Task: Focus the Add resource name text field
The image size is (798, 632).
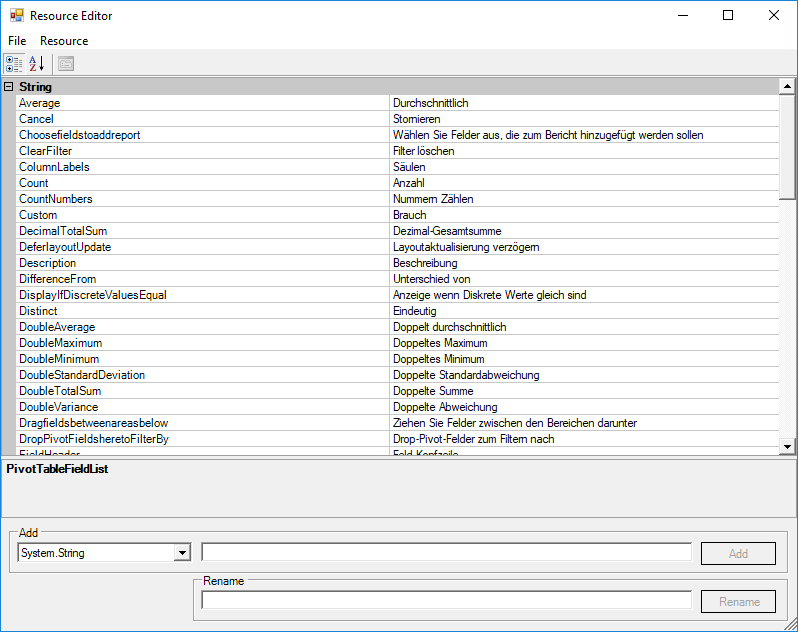Action: (x=446, y=552)
